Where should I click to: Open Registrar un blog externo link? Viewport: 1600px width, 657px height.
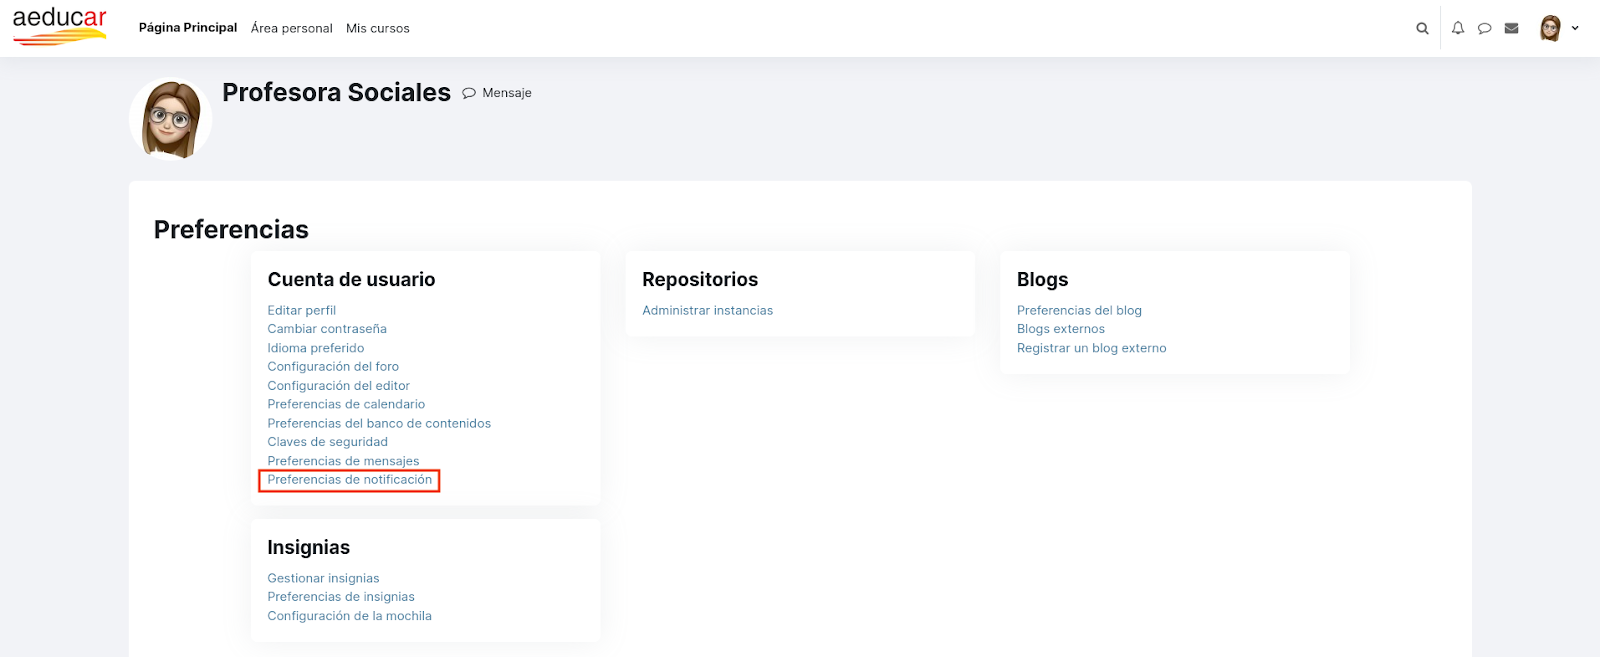coord(1092,348)
